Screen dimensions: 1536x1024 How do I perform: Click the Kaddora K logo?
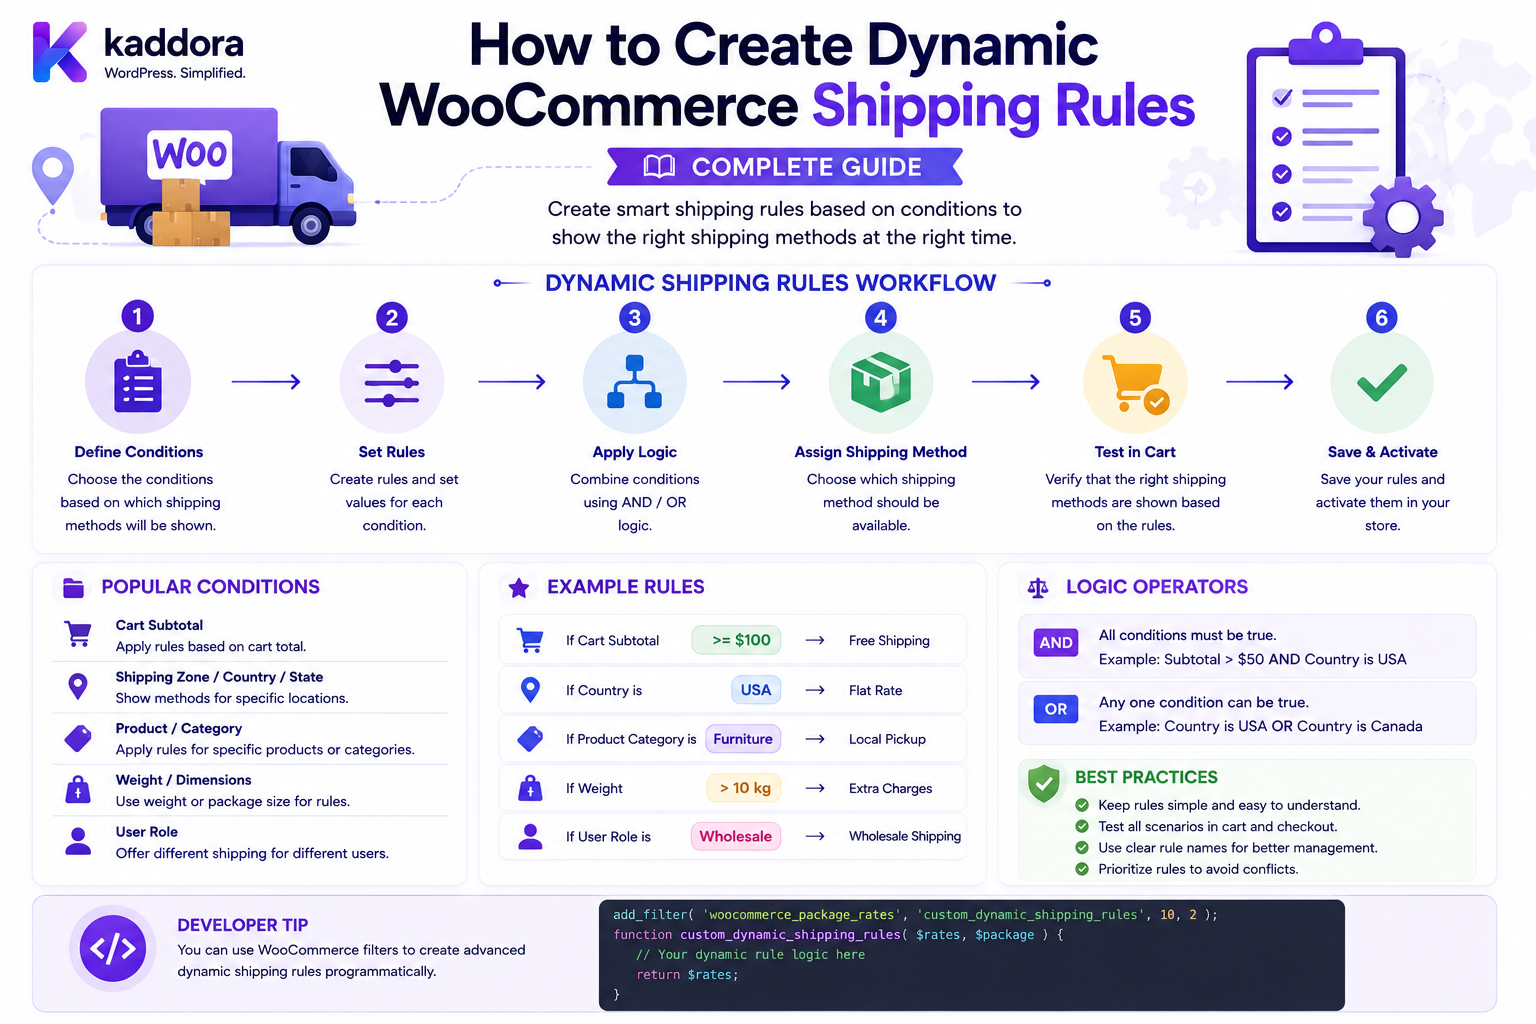(60, 52)
